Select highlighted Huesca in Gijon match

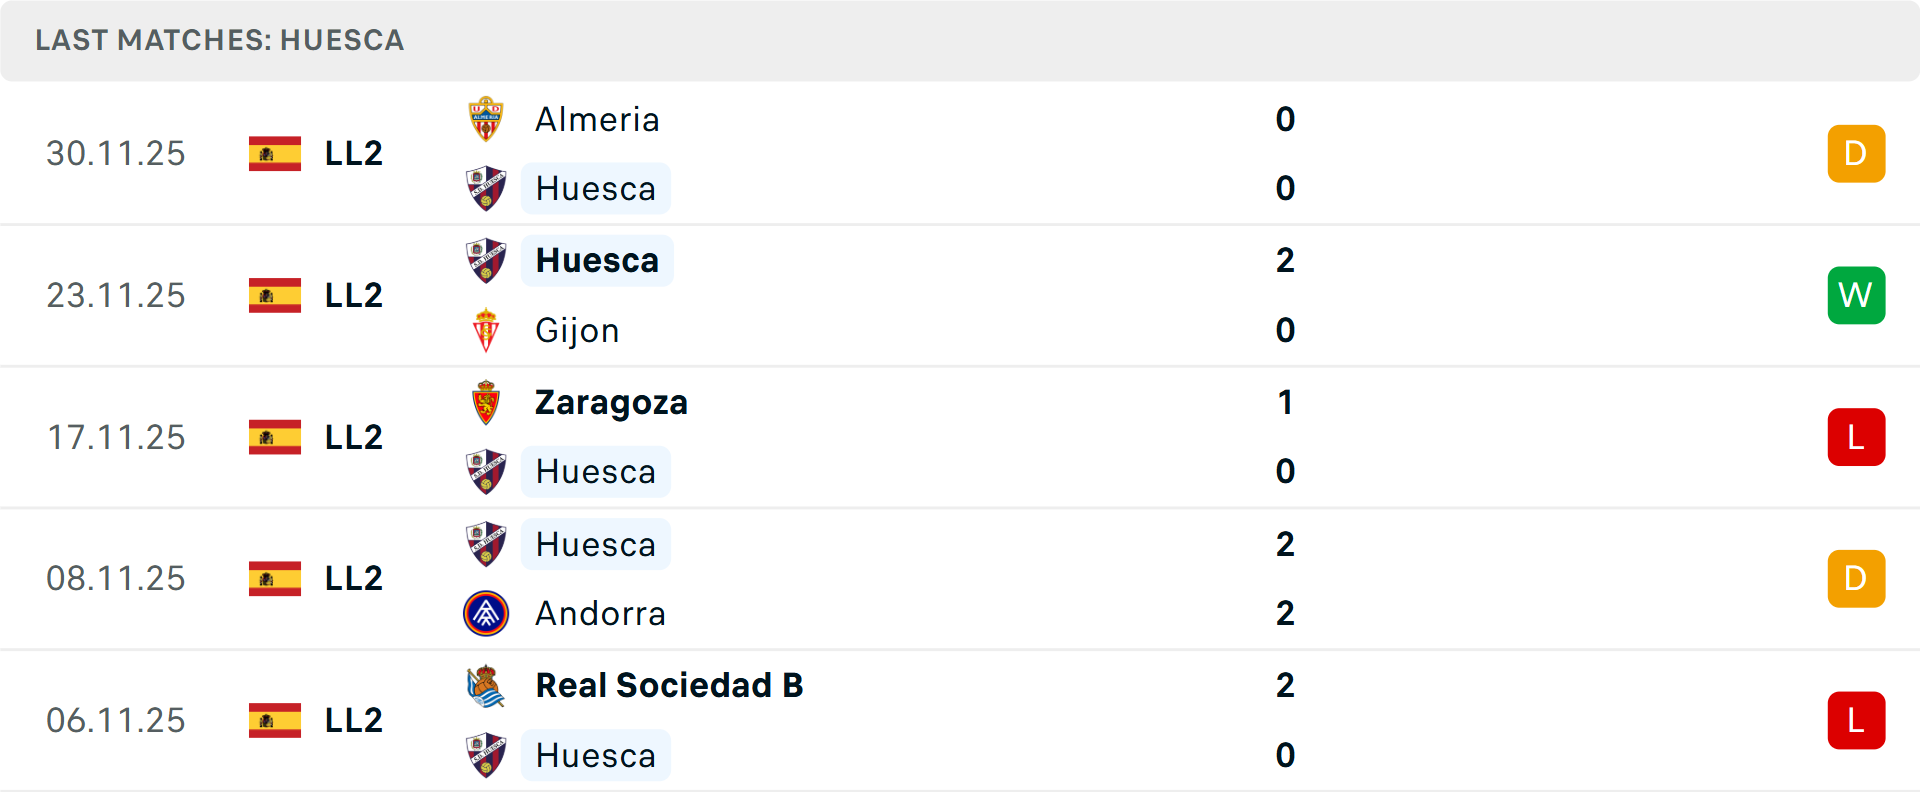point(597,260)
